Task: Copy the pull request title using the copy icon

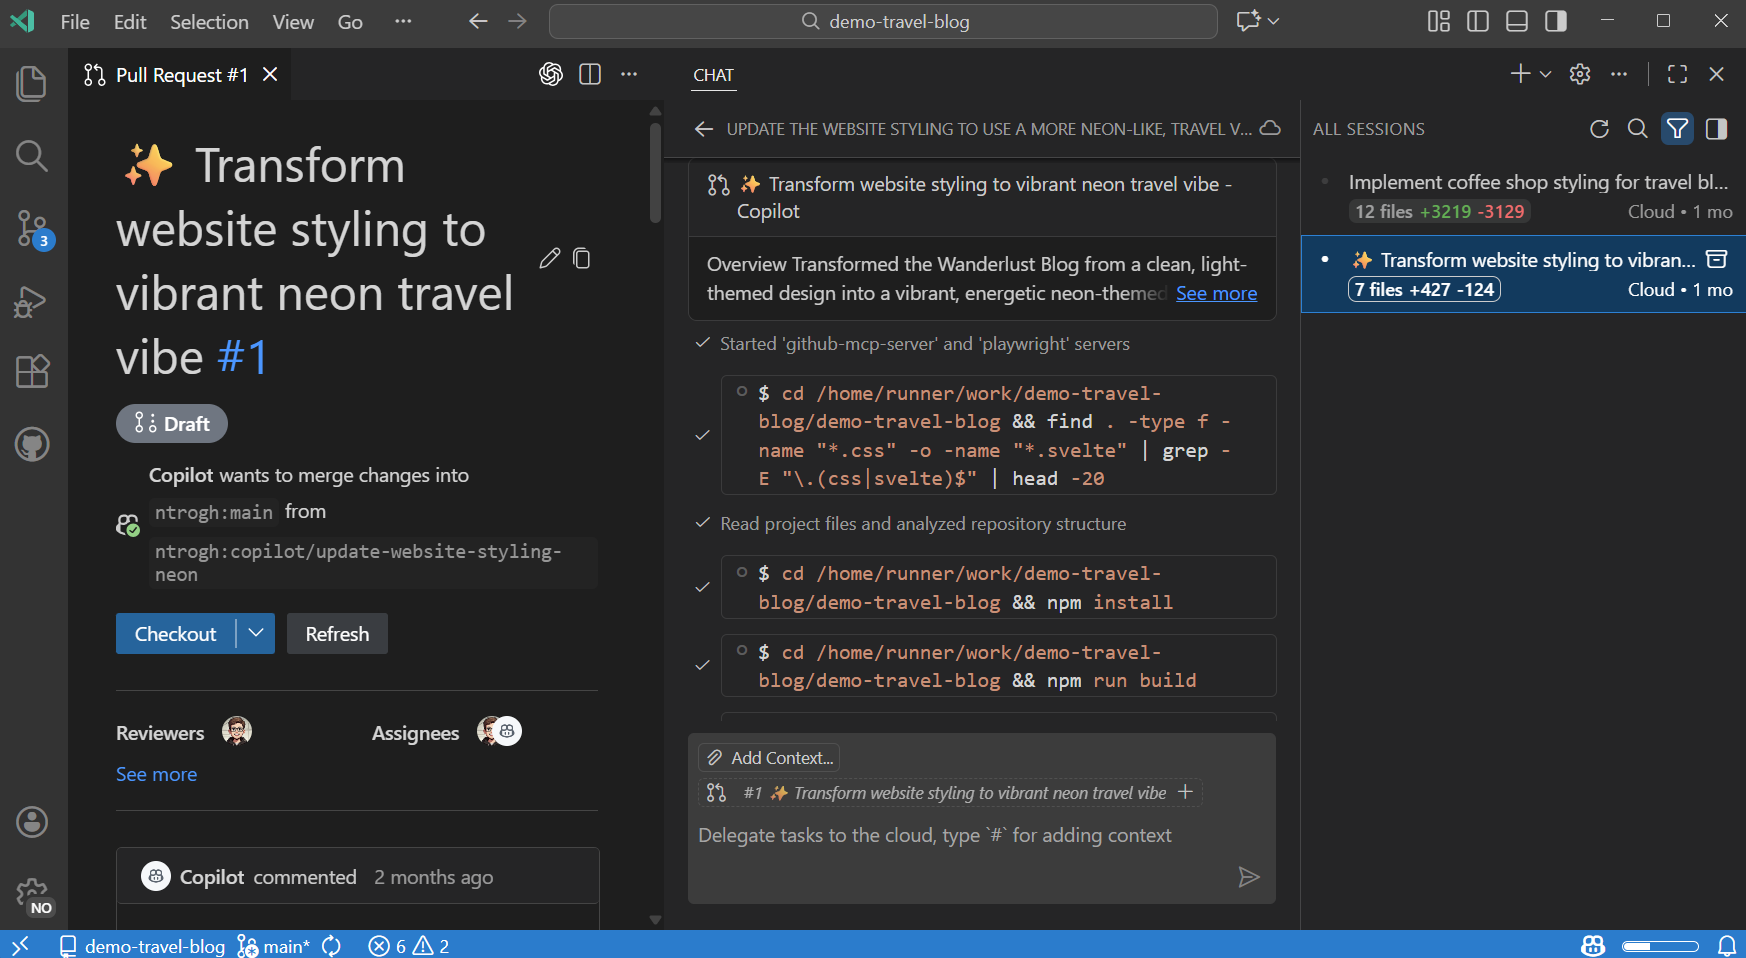Action: tap(582, 258)
